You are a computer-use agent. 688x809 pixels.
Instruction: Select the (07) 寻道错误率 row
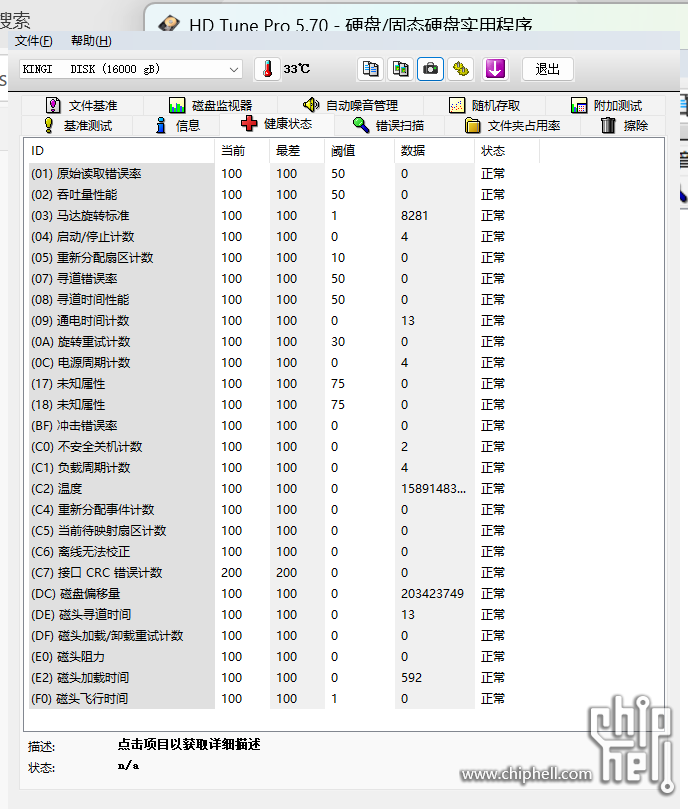[x=284, y=279]
